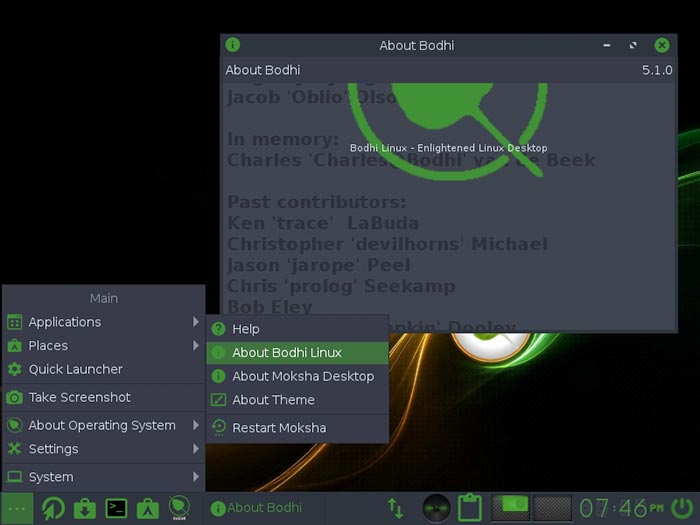This screenshot has width=700, height=525.
Task: Launch the terminal from the shelf
Action: (x=116, y=508)
